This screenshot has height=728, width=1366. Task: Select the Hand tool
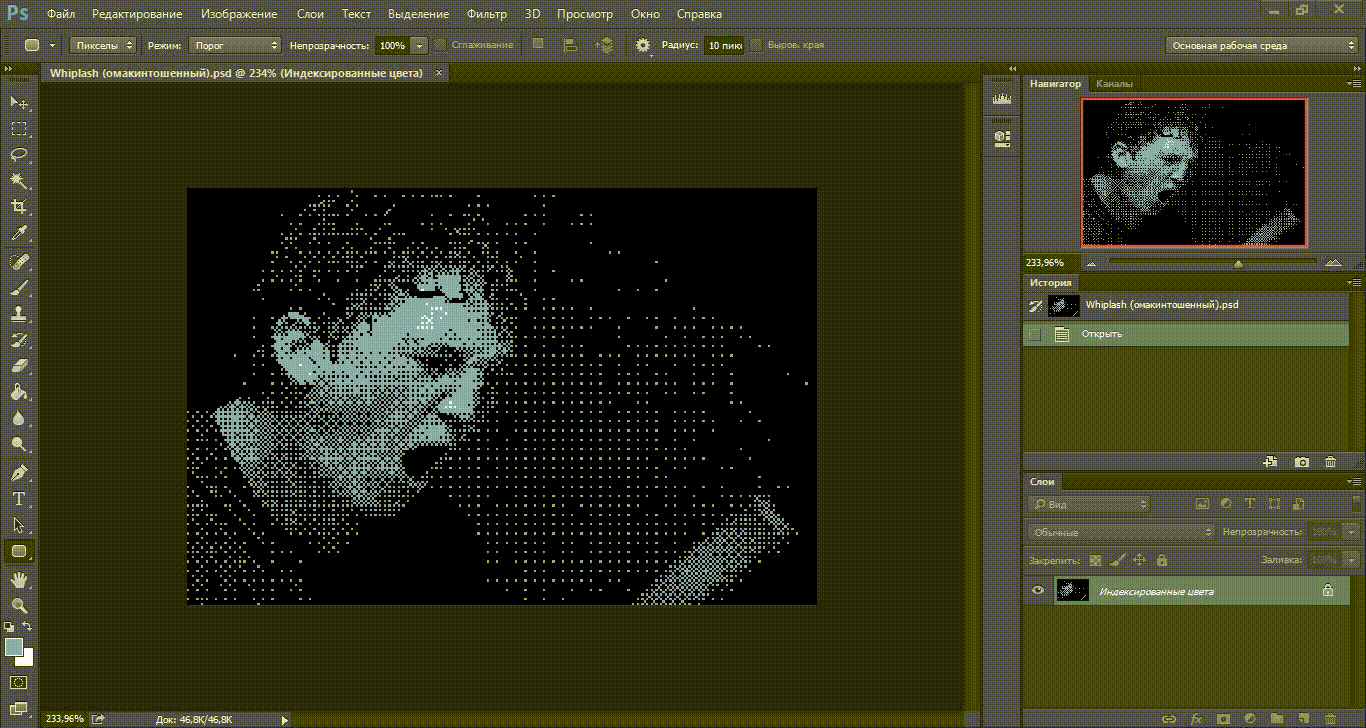[19, 579]
